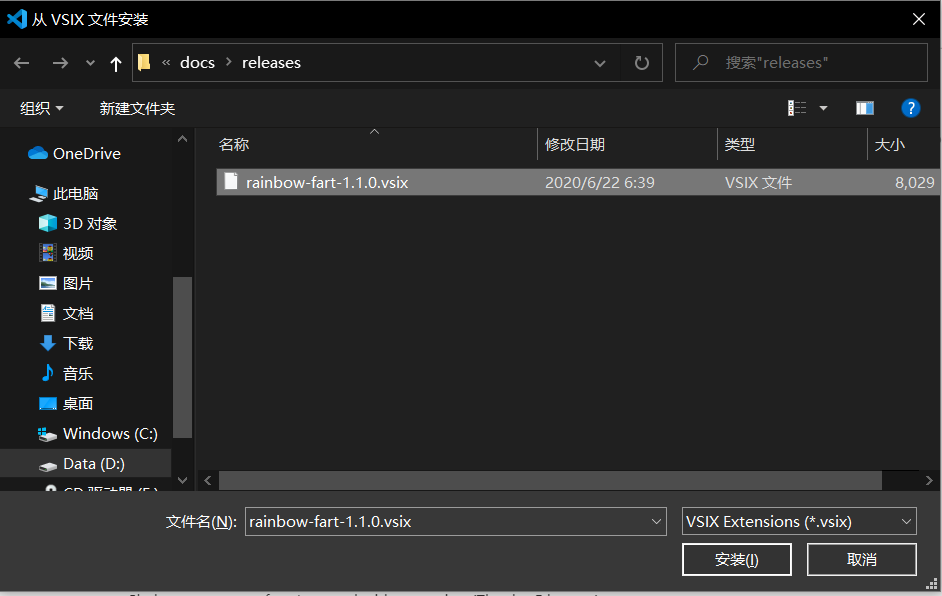Click the folder icon in the address bar
The image size is (942, 596).
click(x=144, y=62)
